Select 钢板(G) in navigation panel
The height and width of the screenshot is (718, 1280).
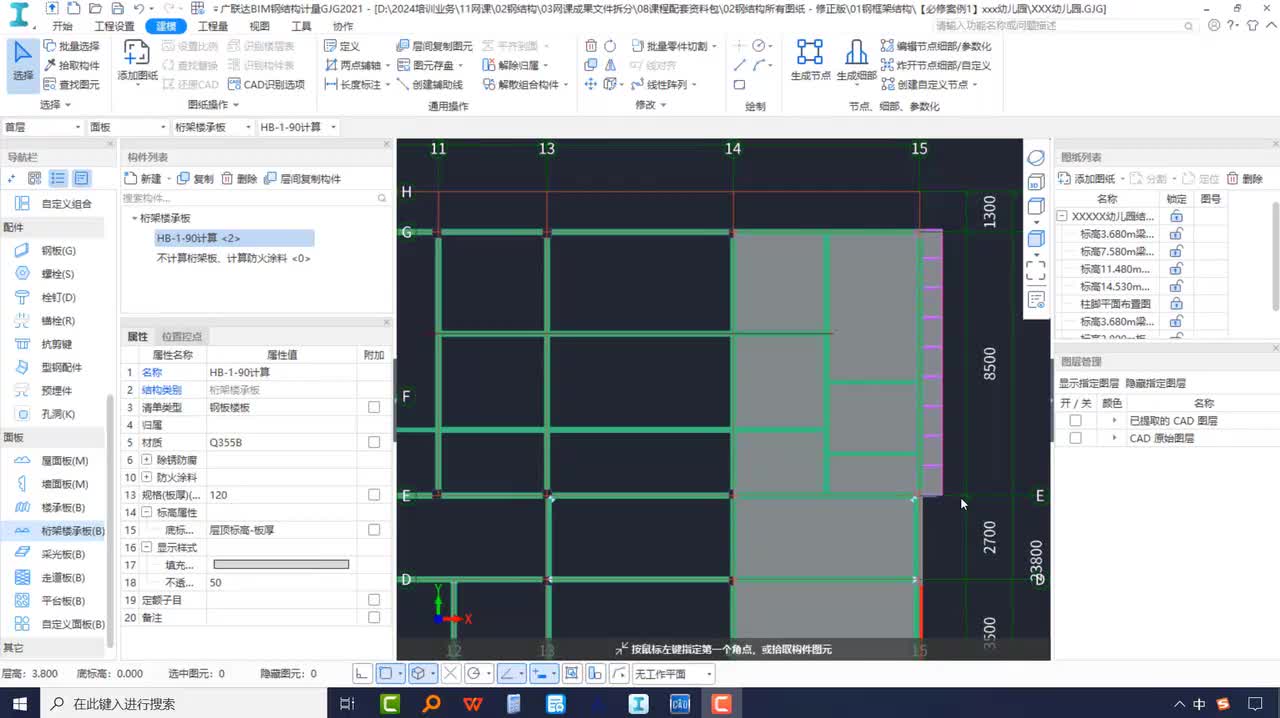tap(46, 251)
